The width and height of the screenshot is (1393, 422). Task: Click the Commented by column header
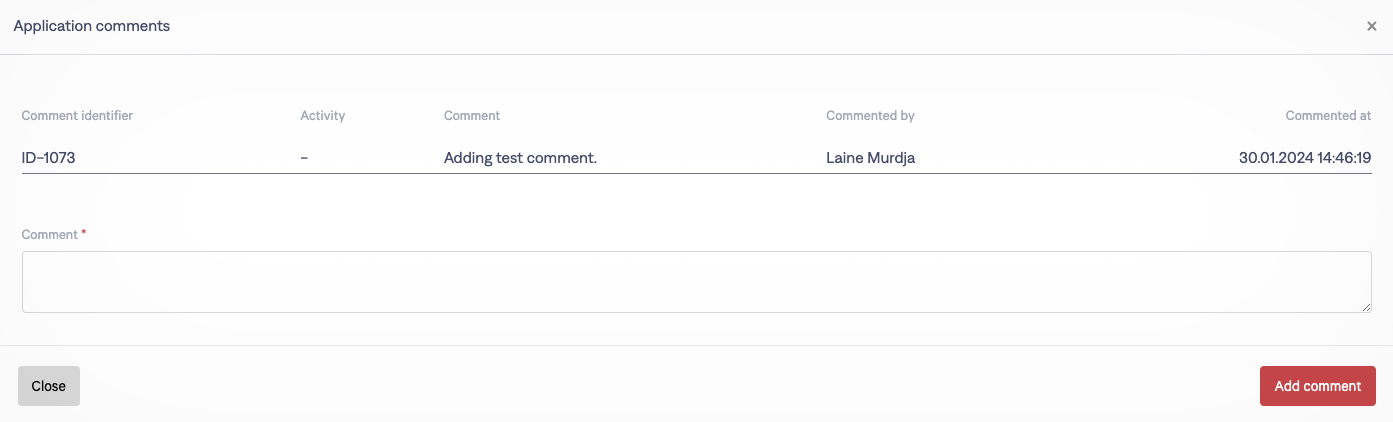[870, 116]
